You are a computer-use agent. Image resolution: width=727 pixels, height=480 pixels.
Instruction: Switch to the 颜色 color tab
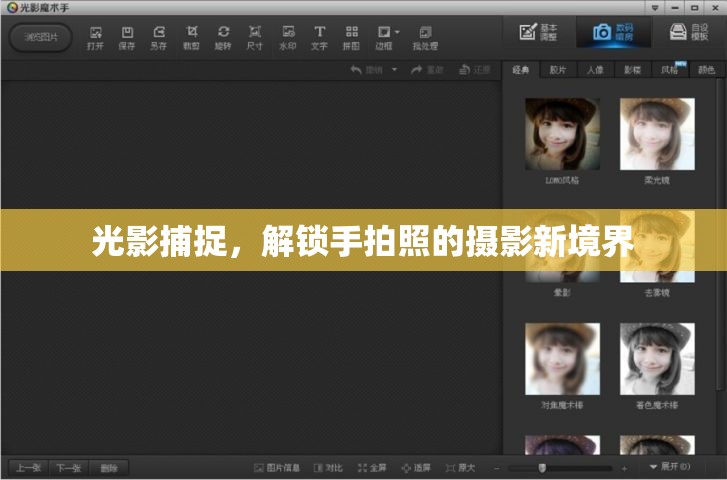click(706, 70)
